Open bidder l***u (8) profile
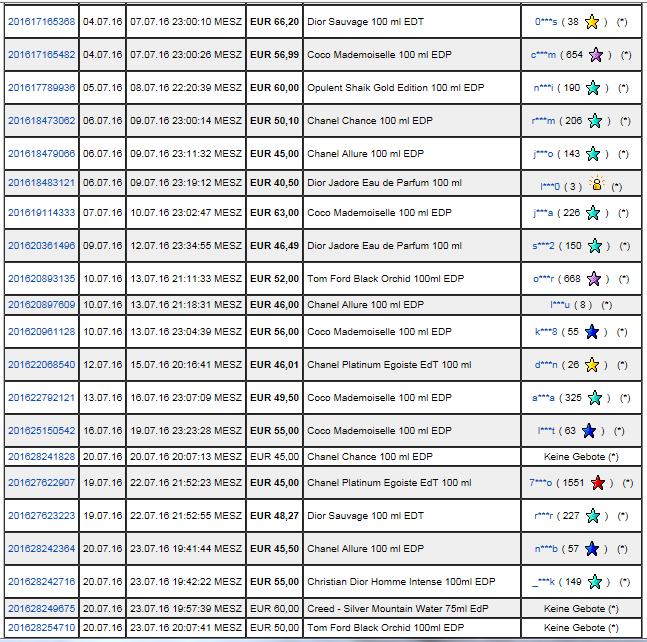This screenshot has width=647, height=642. [560, 304]
